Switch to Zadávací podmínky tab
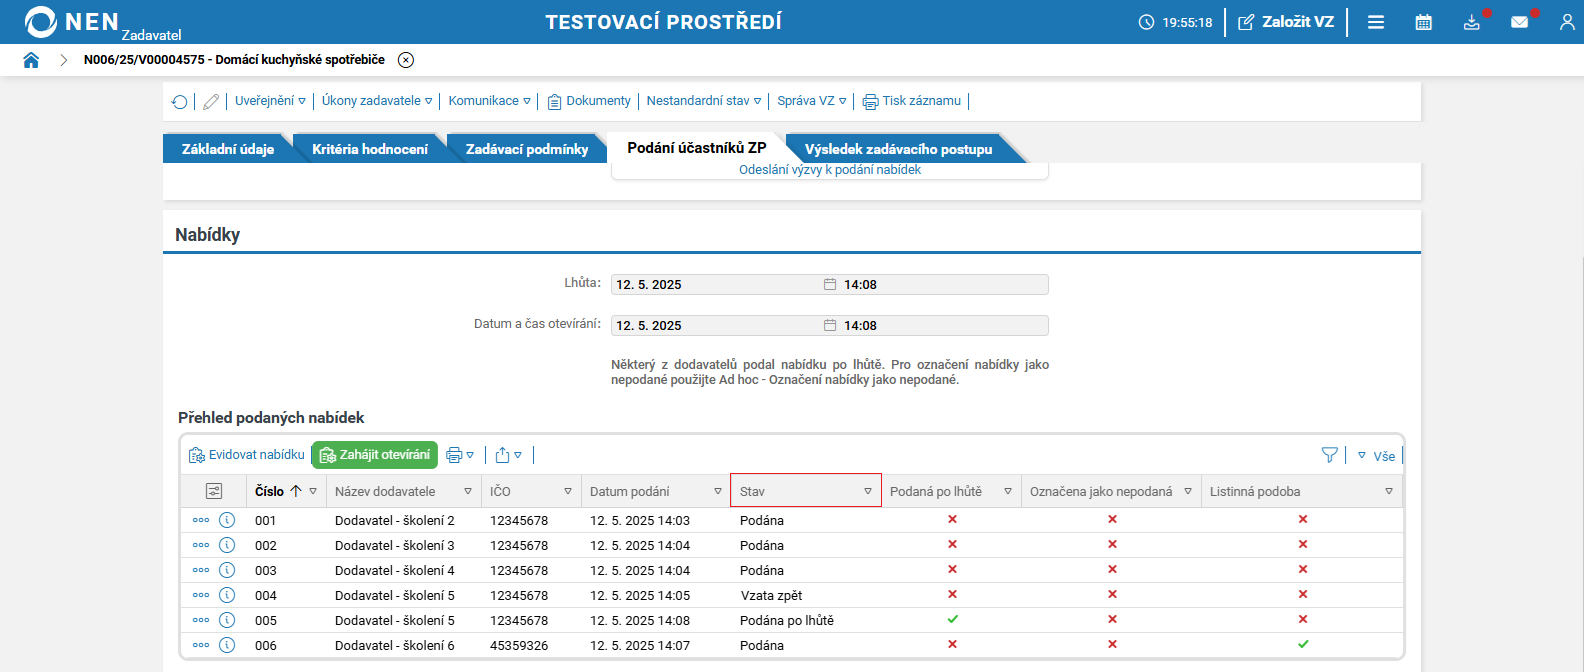 tap(527, 149)
